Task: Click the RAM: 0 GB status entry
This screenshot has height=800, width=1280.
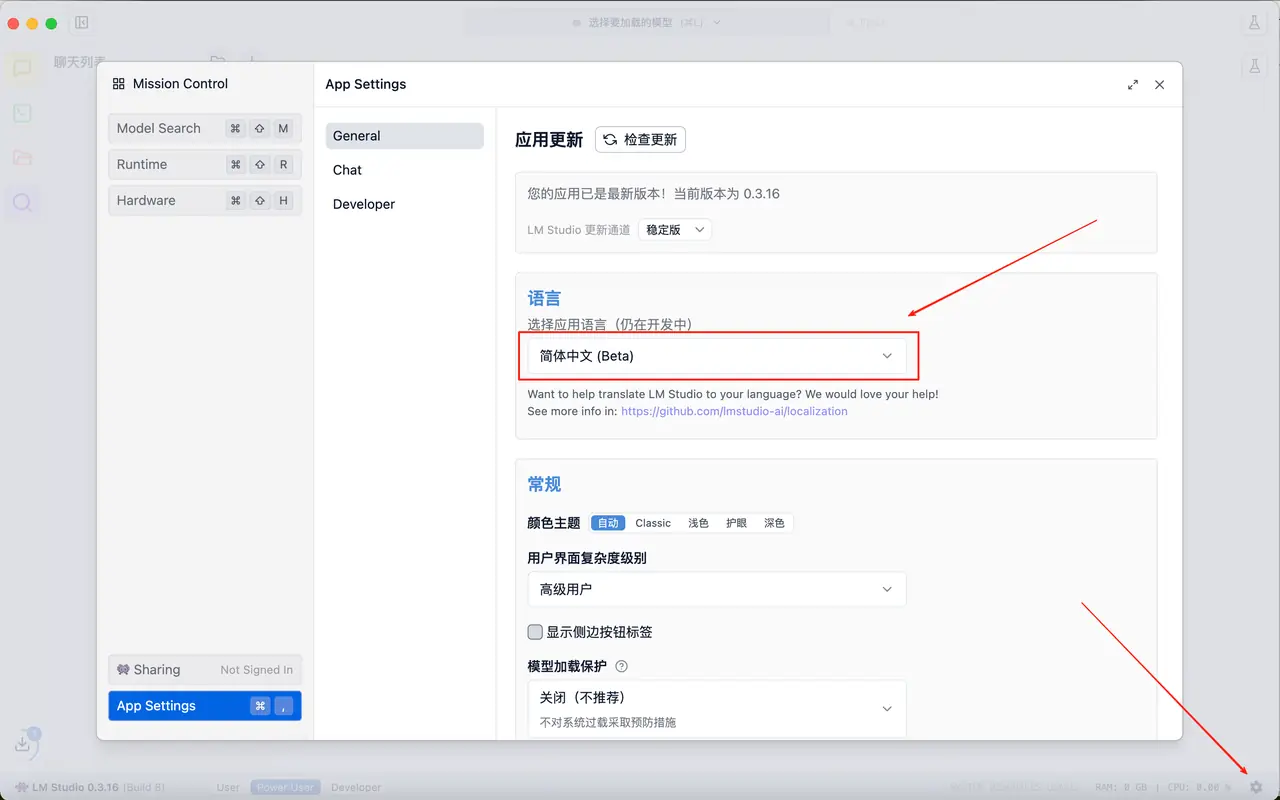Action: 1123,788
